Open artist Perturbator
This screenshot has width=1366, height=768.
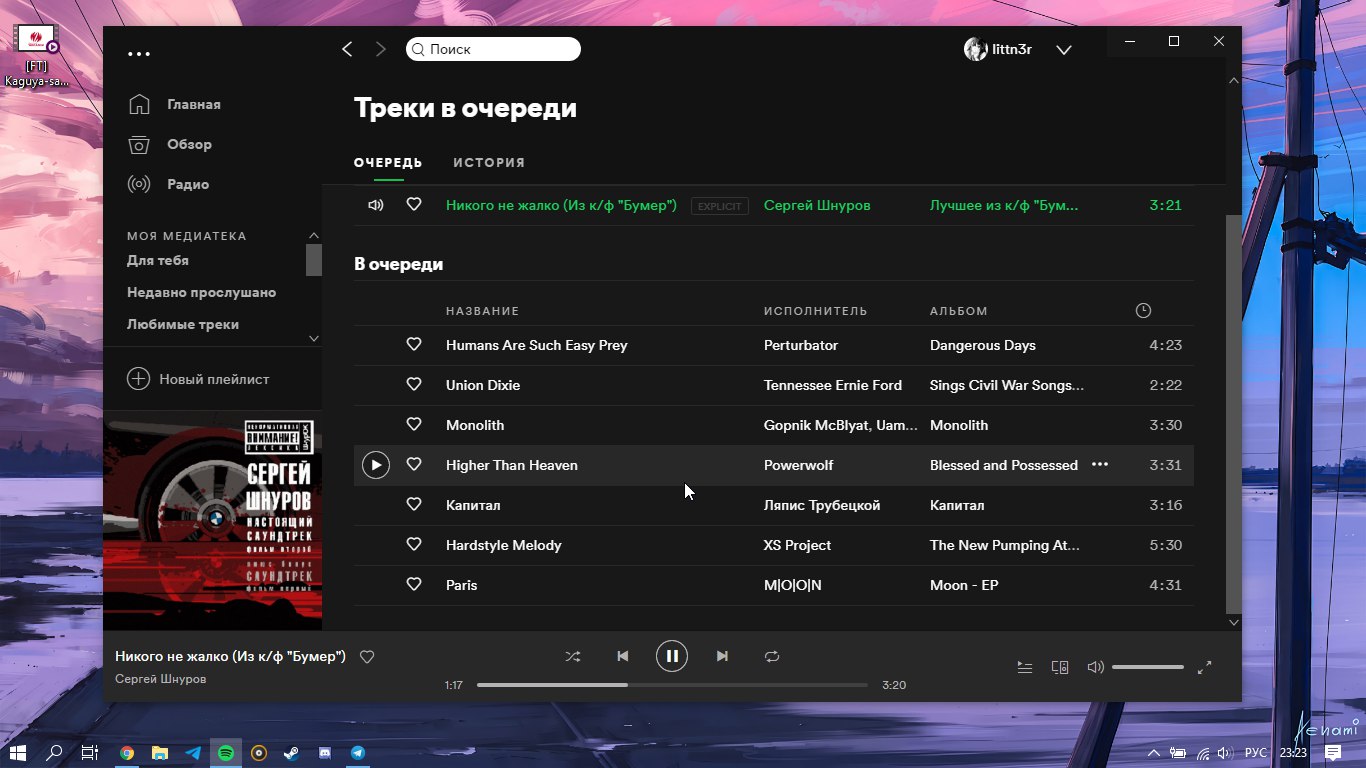point(801,345)
